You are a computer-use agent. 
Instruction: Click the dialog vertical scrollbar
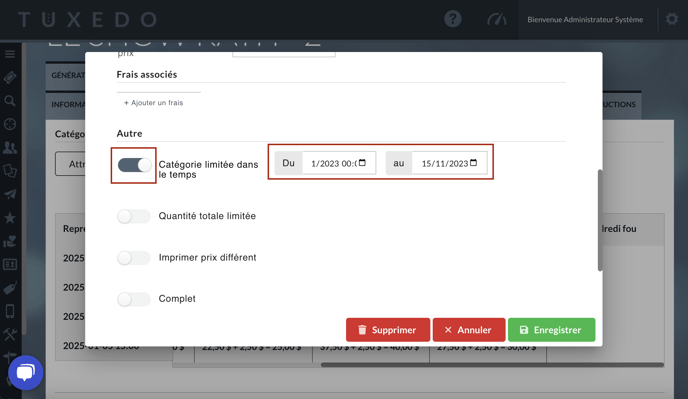(600, 220)
